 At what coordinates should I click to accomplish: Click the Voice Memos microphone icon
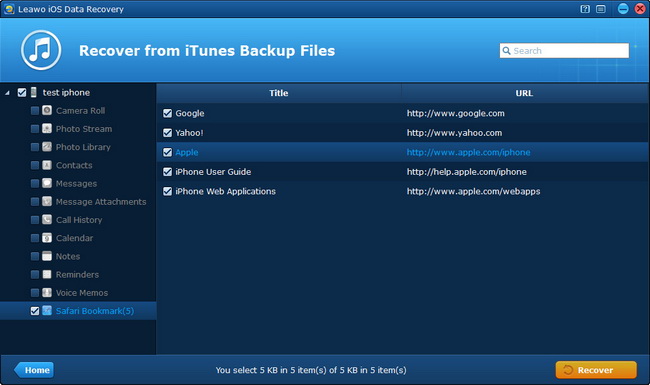[47, 293]
